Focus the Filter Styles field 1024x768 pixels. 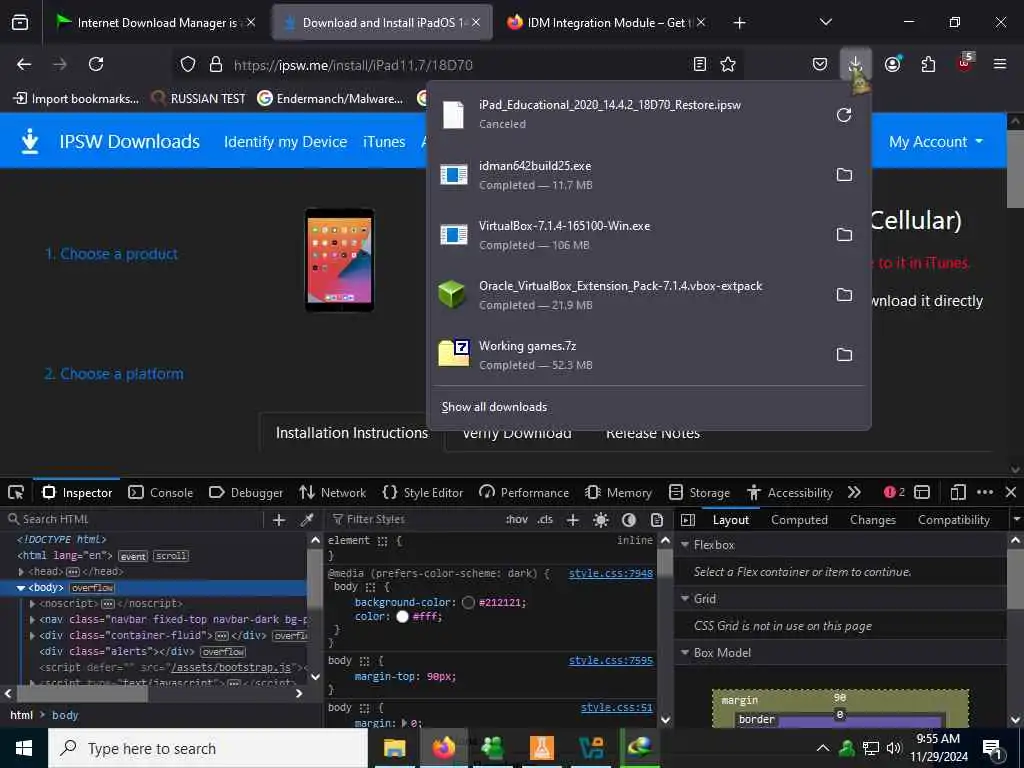coord(415,520)
